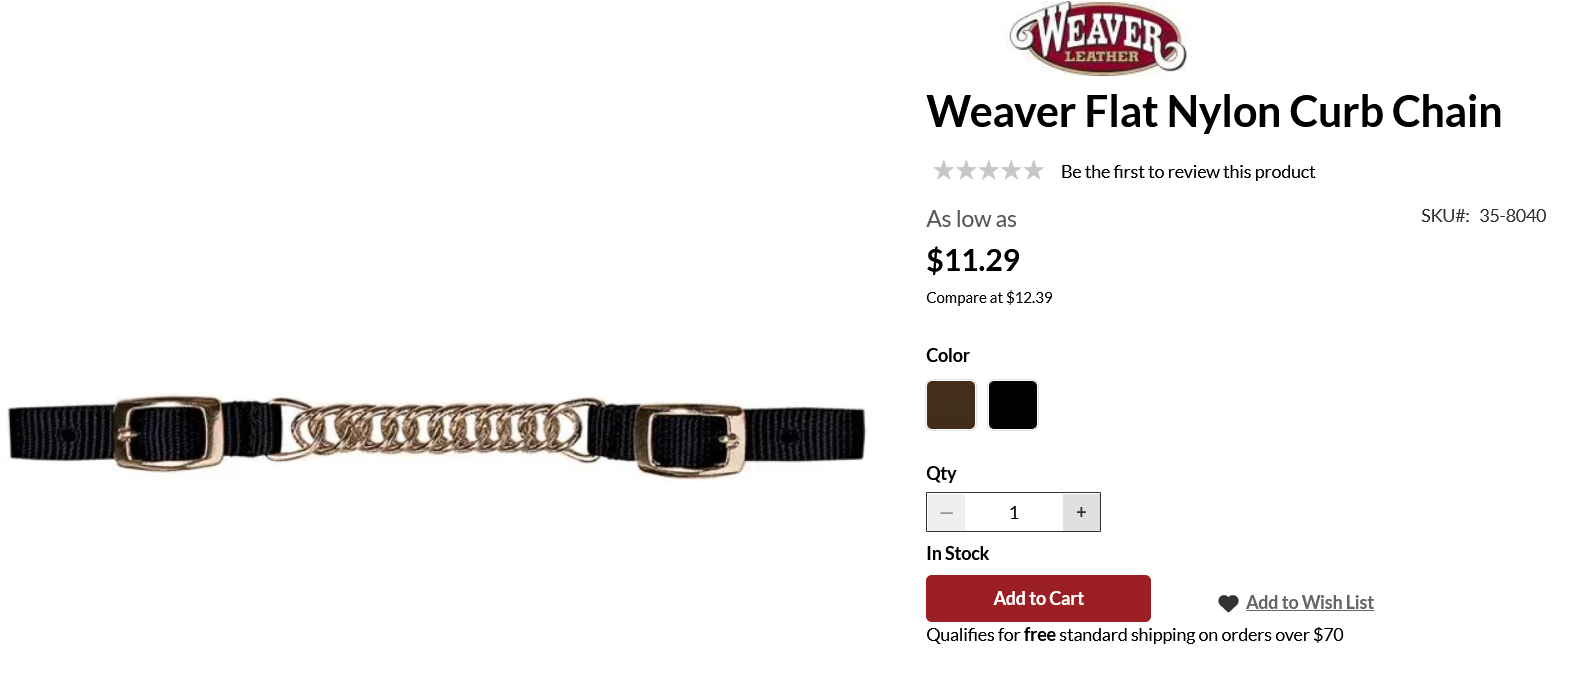The image size is (1585, 682).
Task: Increase quantity with the plus button
Action: coord(1081,512)
